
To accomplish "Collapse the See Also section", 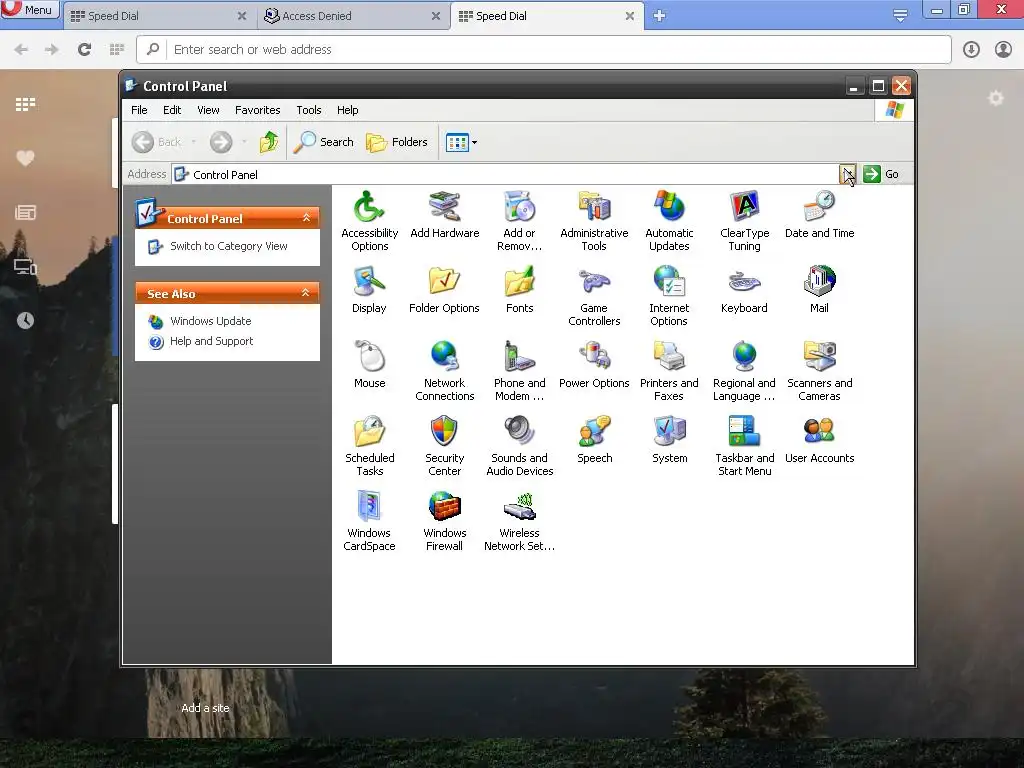I will point(306,293).
